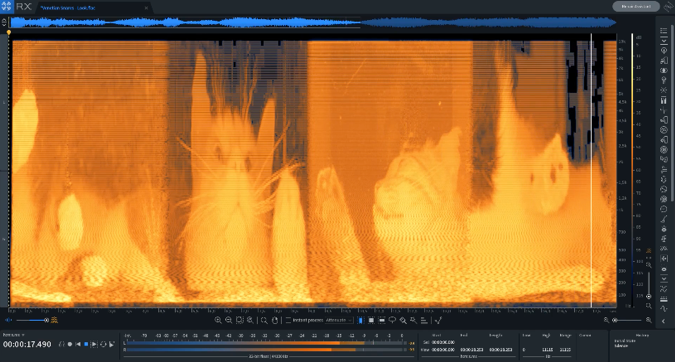Close the open audio file tab
Viewport: 675px width, 362px height.
tap(146, 8)
